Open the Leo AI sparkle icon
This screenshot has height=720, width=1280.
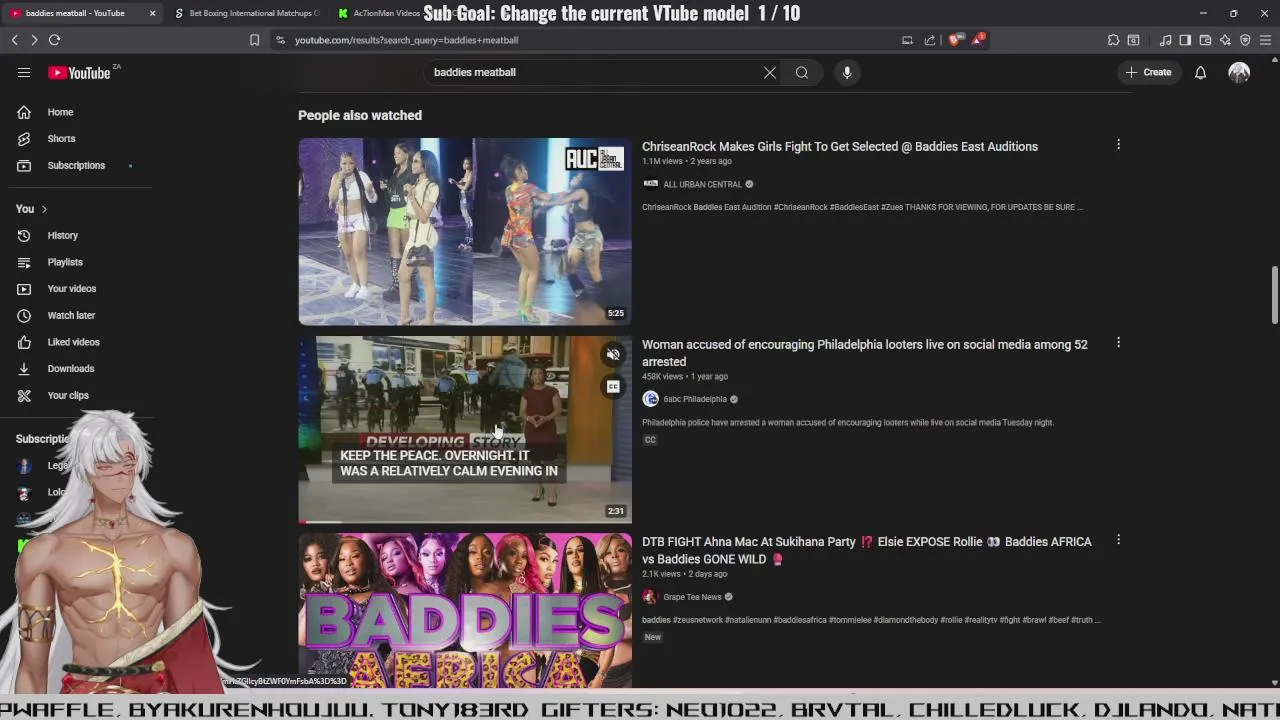pyautogui.click(x=1225, y=40)
